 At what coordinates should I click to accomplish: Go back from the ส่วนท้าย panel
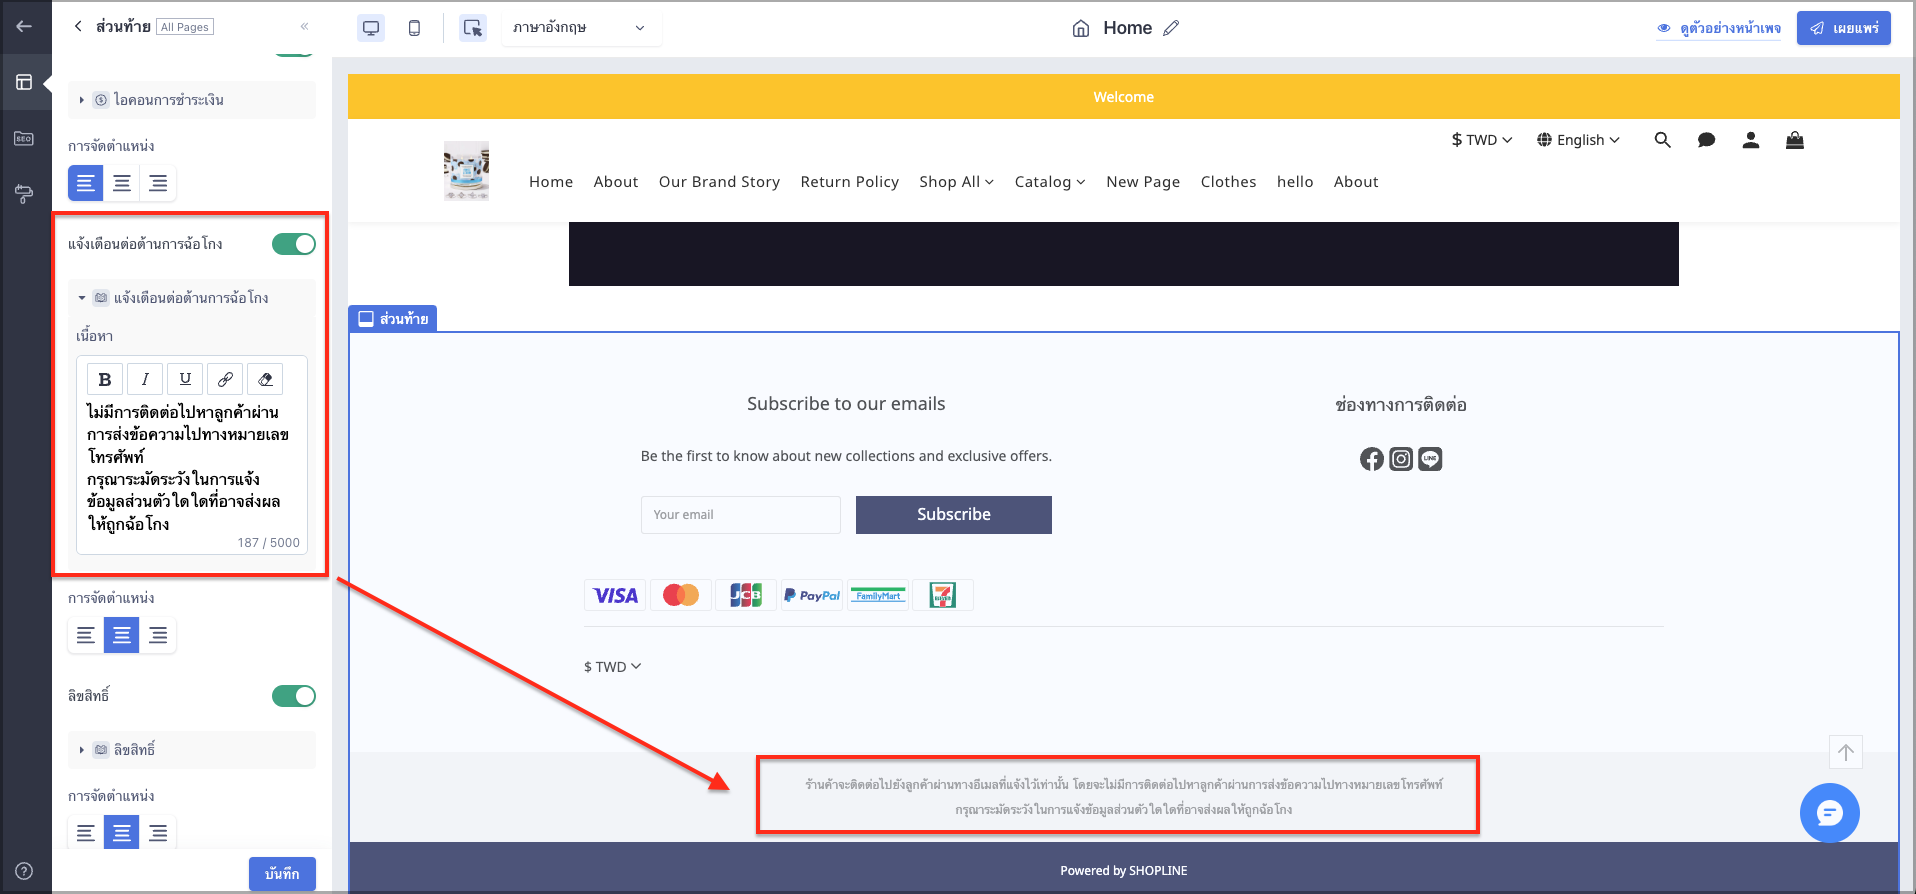tap(78, 26)
